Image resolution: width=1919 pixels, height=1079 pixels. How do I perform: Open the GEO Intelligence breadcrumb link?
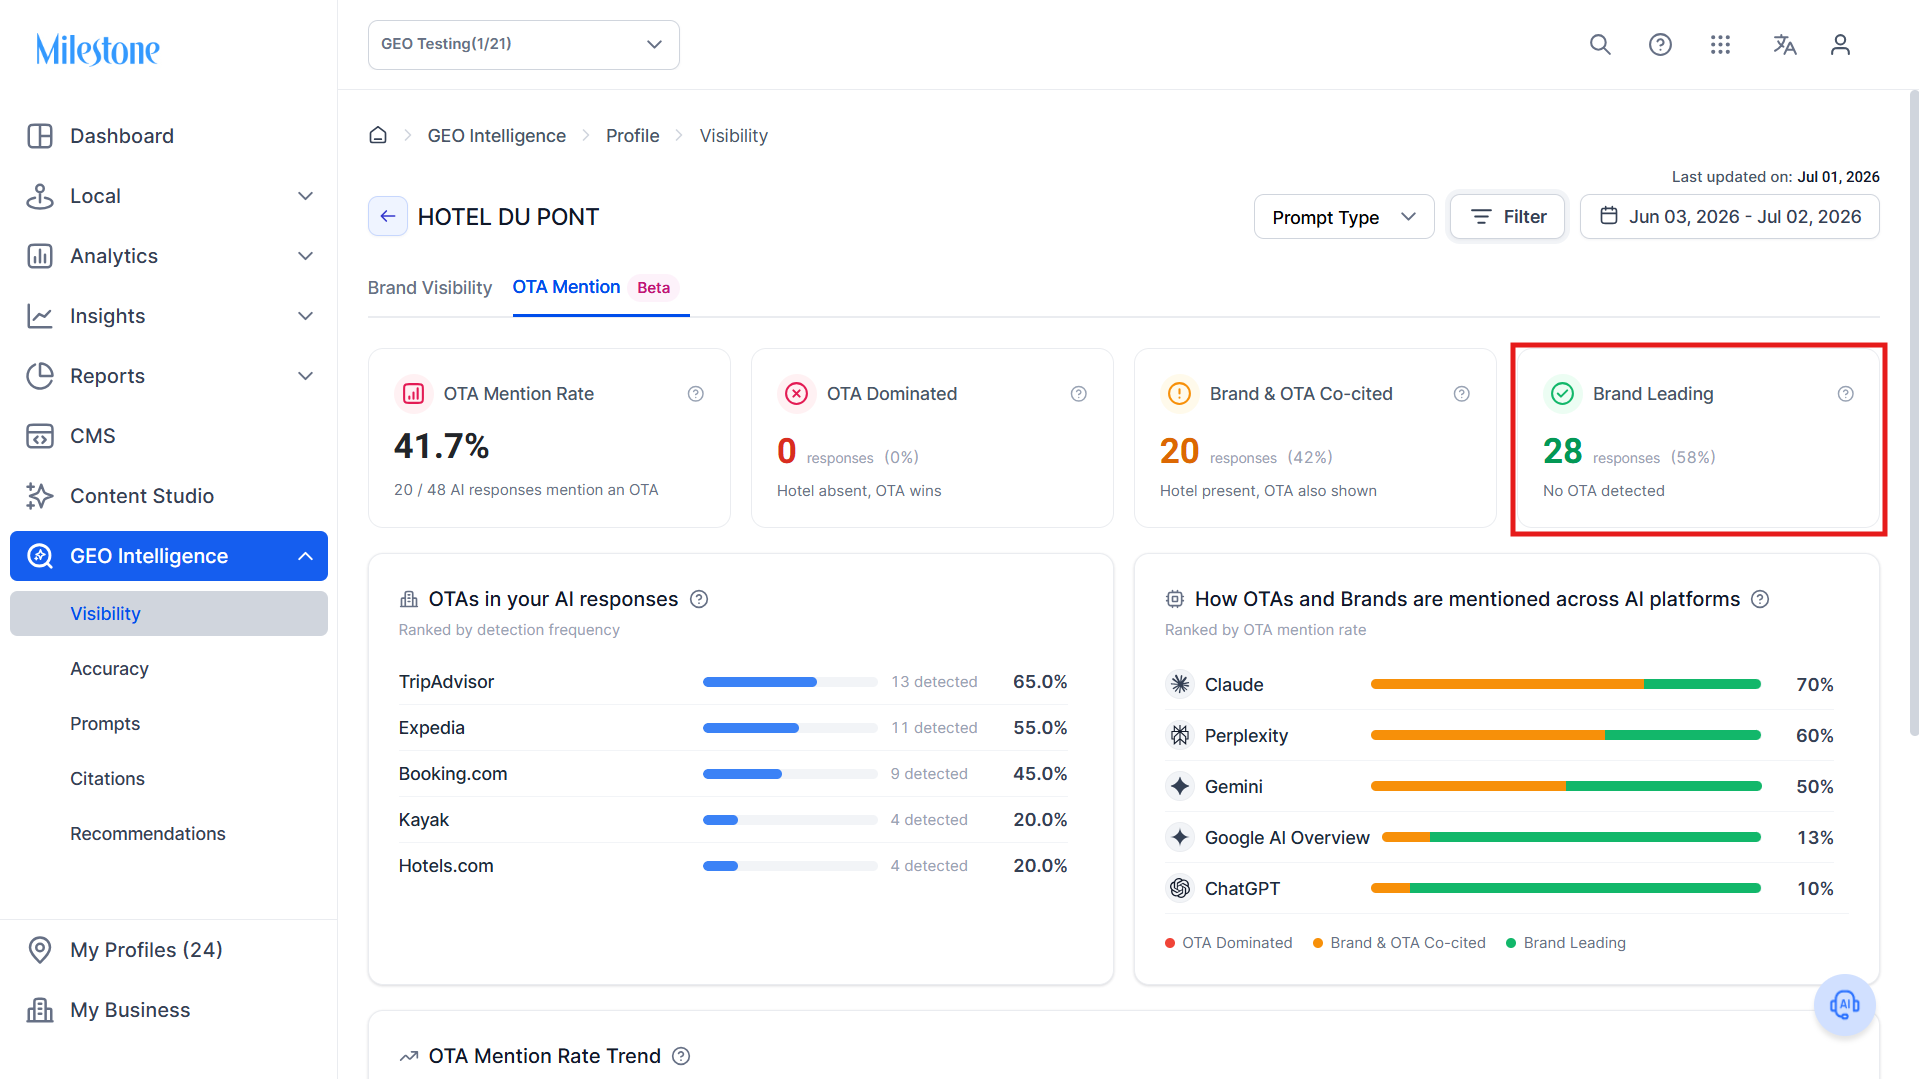[x=497, y=135]
